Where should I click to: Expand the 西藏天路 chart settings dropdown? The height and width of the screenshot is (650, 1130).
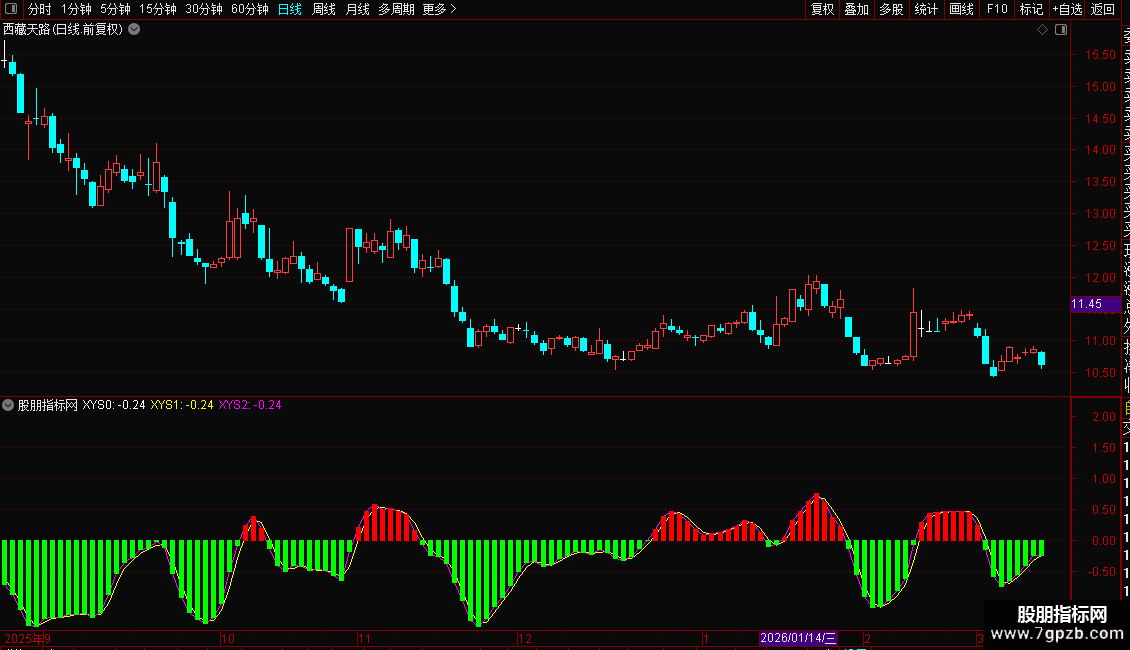click(x=134, y=30)
